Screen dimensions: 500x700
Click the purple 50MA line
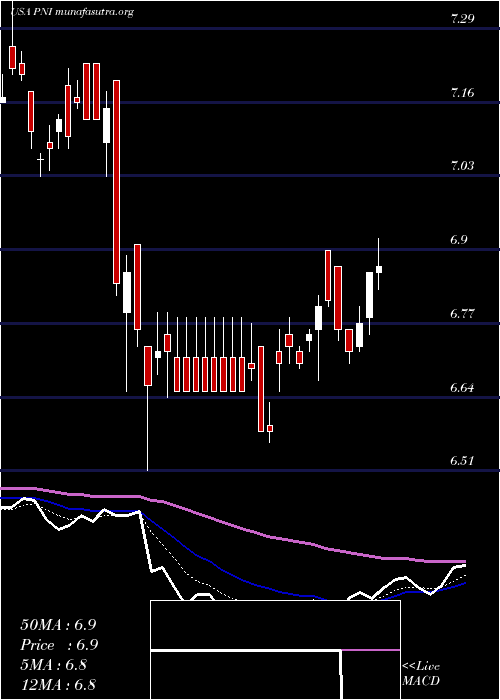232,524
